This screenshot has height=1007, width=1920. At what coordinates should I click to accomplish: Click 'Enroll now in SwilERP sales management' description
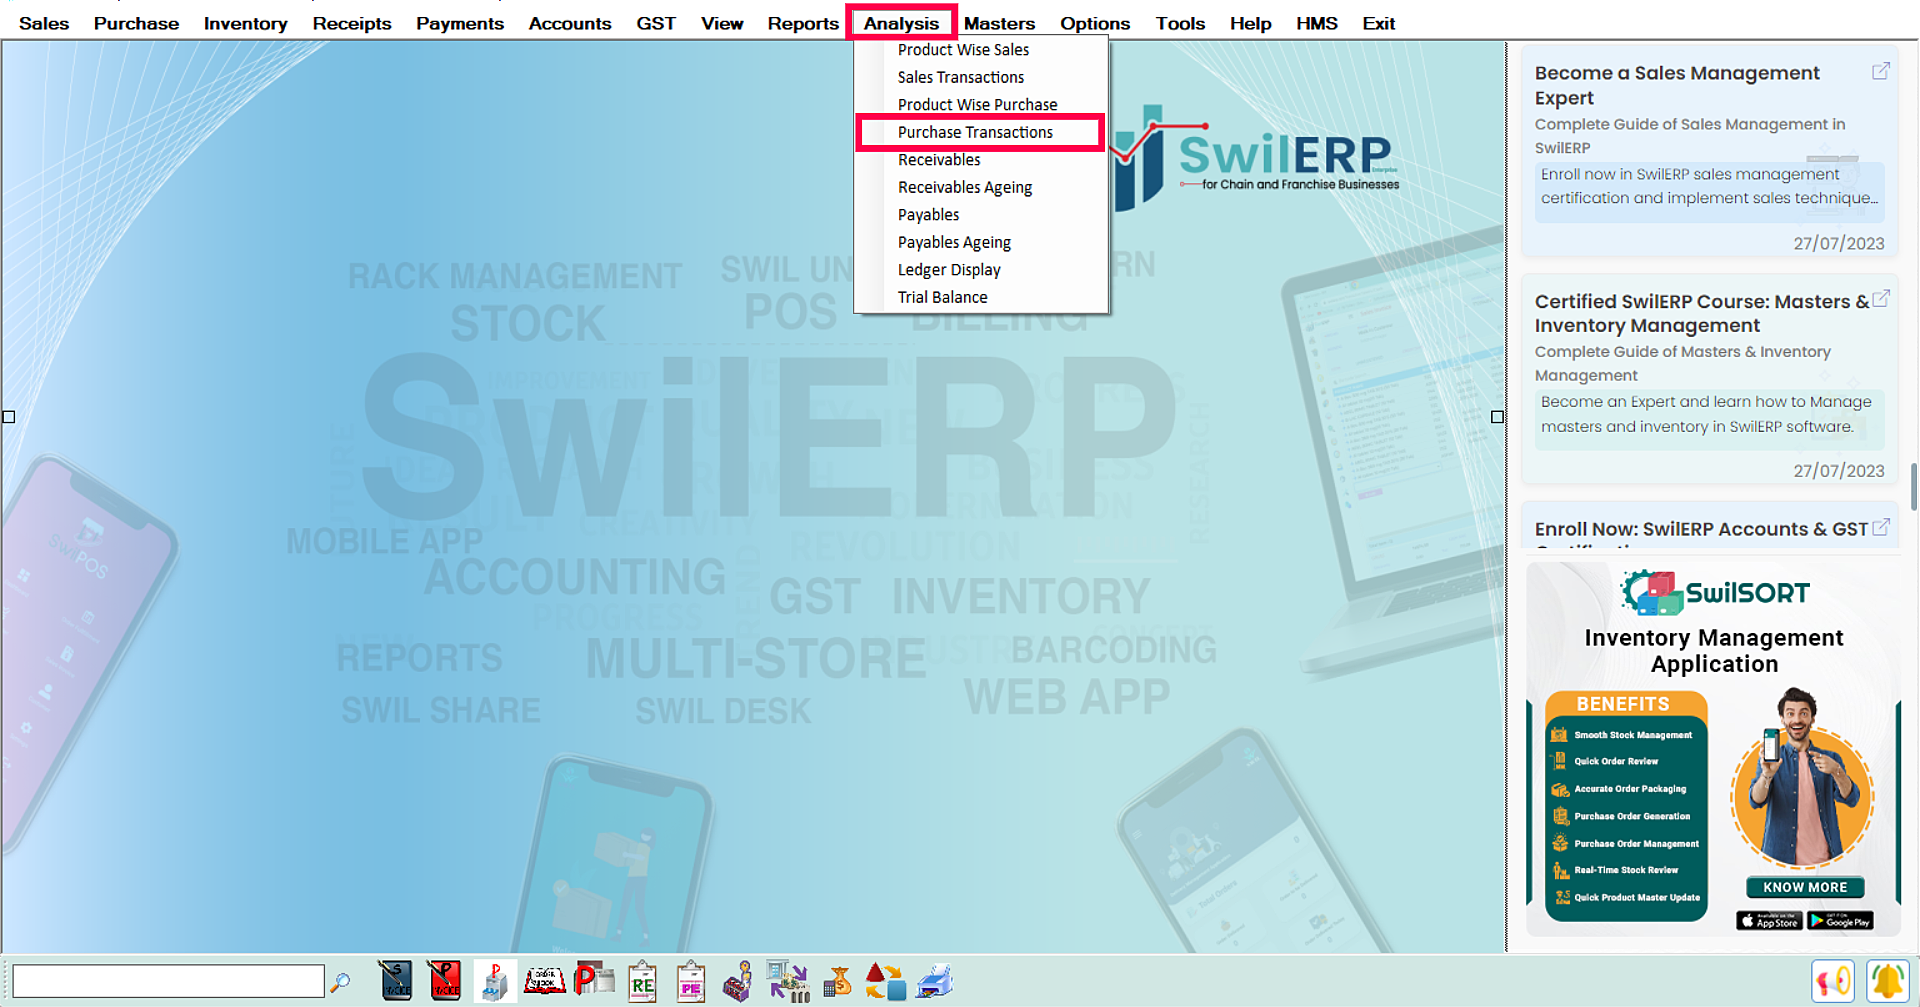1709,186
